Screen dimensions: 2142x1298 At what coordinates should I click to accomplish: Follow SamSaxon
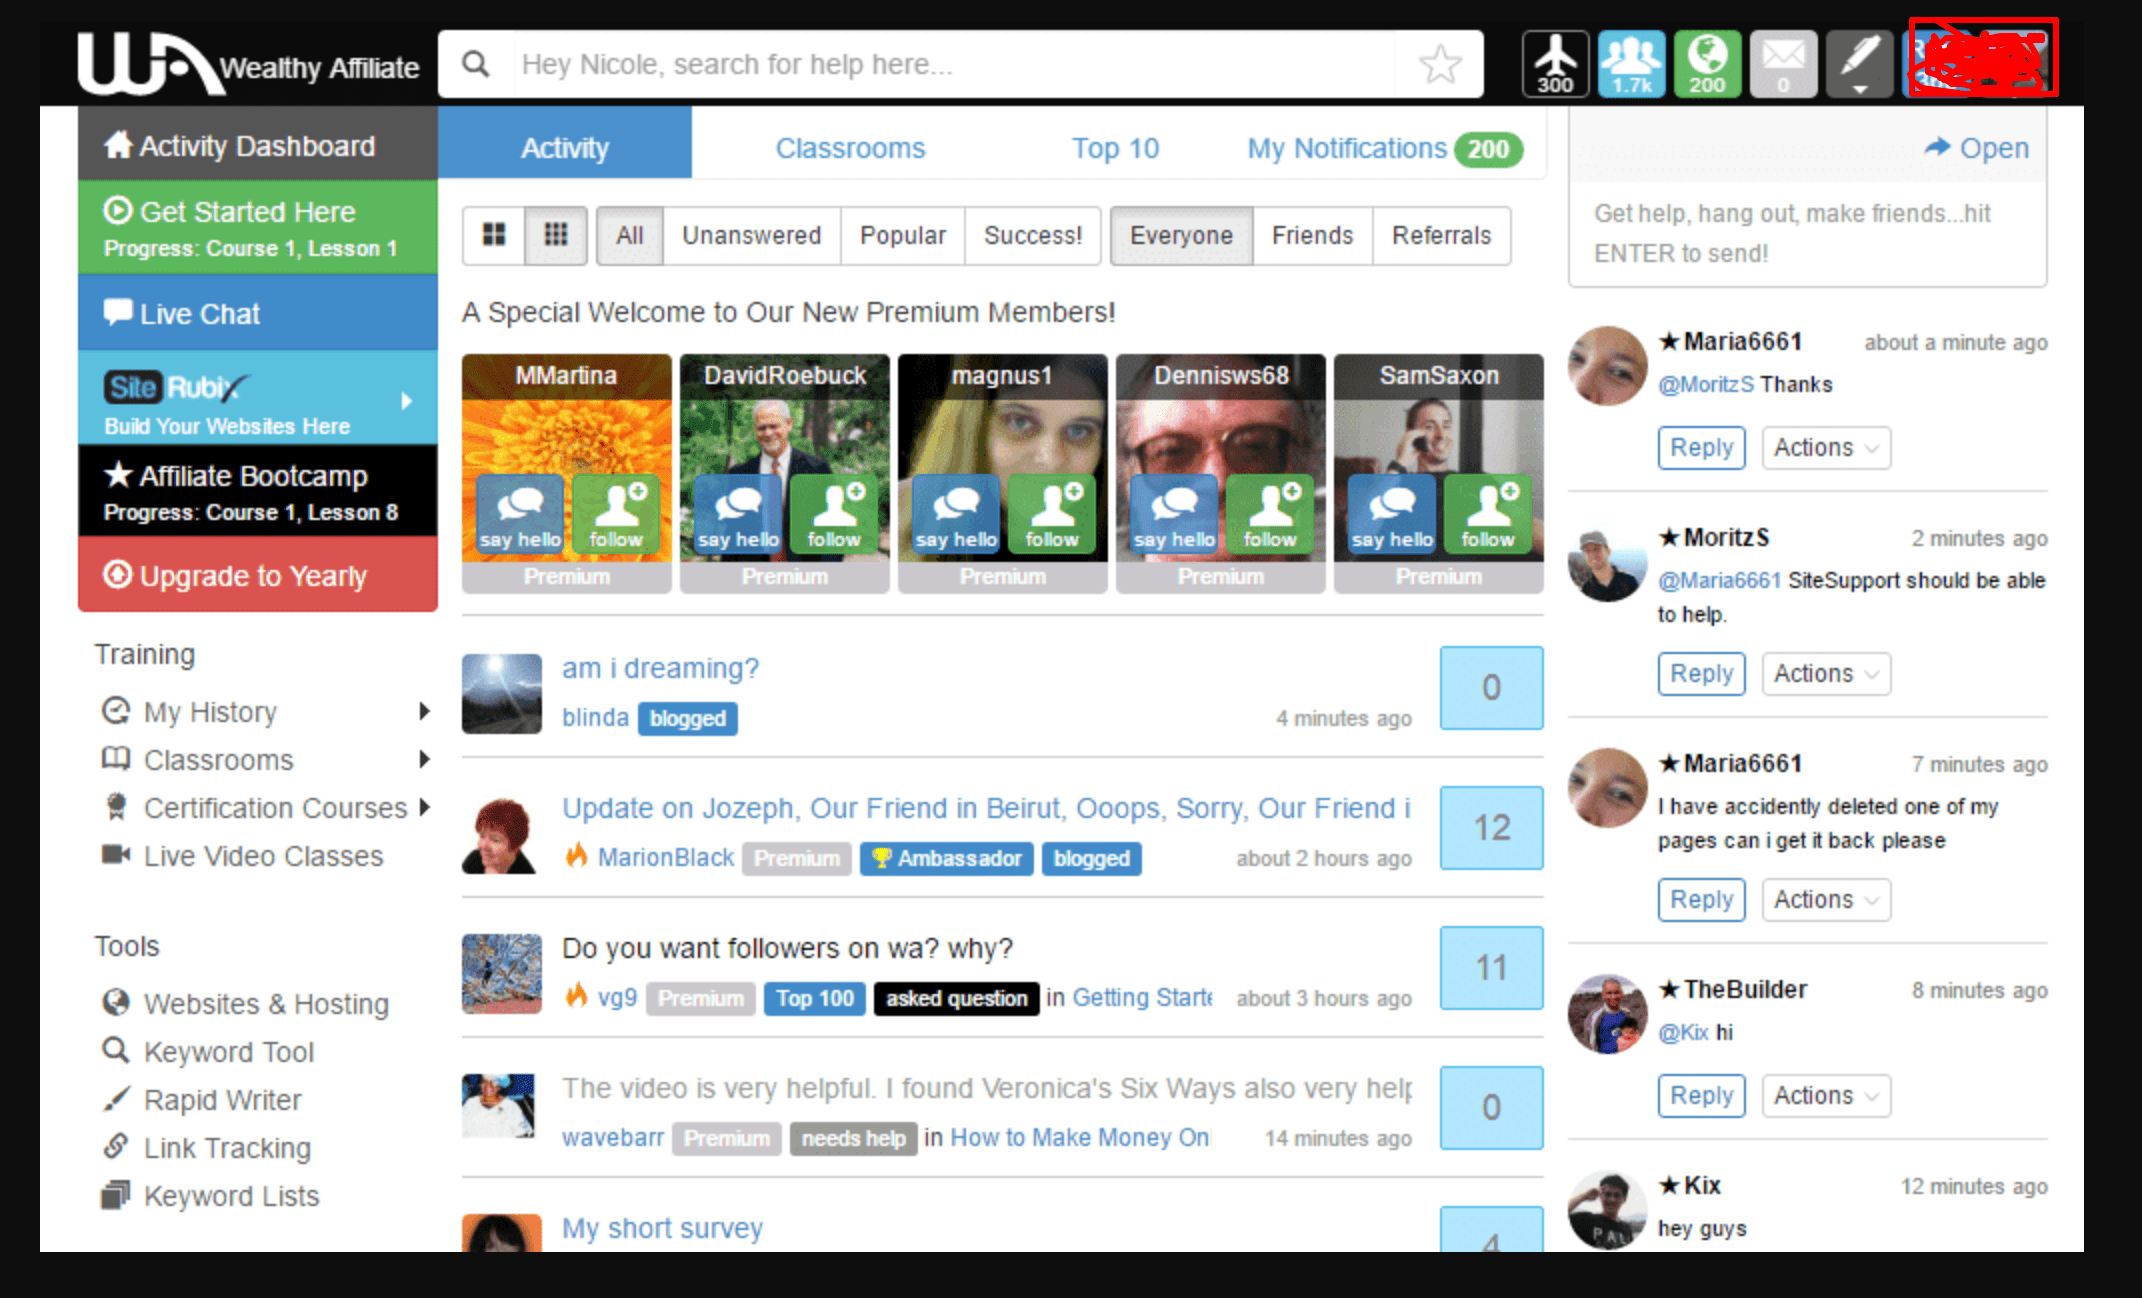(1488, 515)
